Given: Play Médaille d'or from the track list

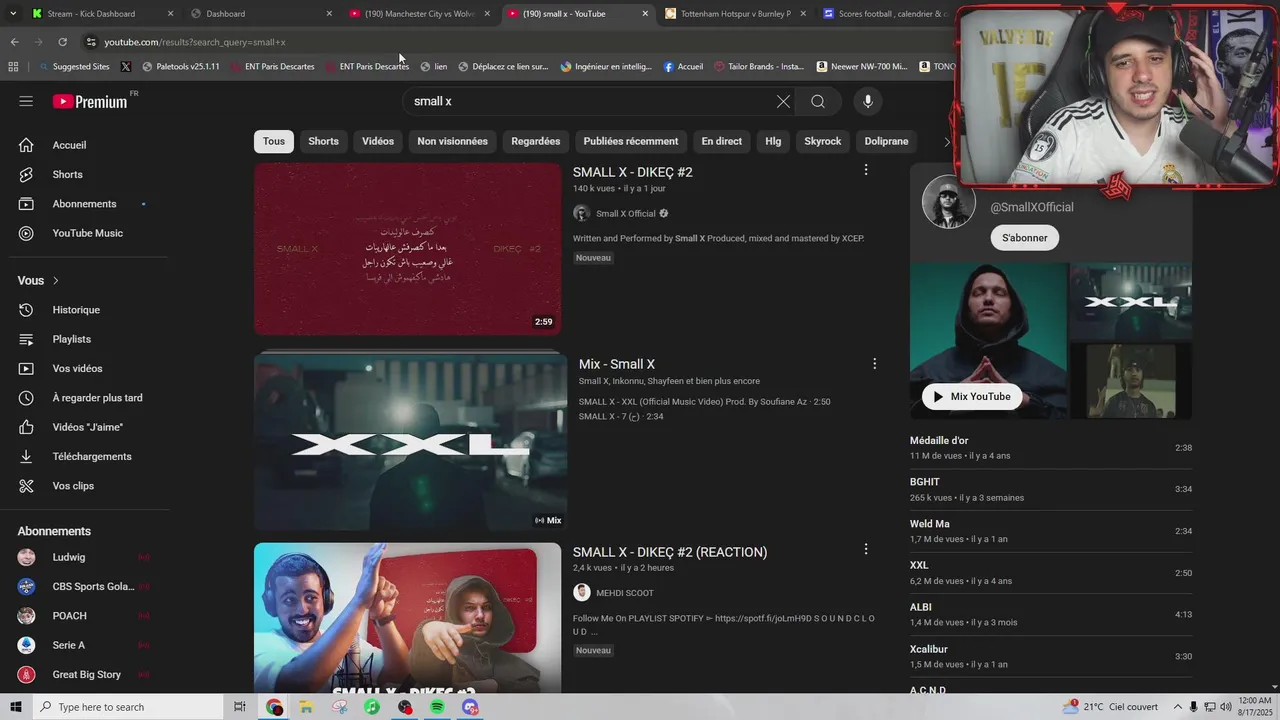Looking at the screenshot, I should (1050, 448).
